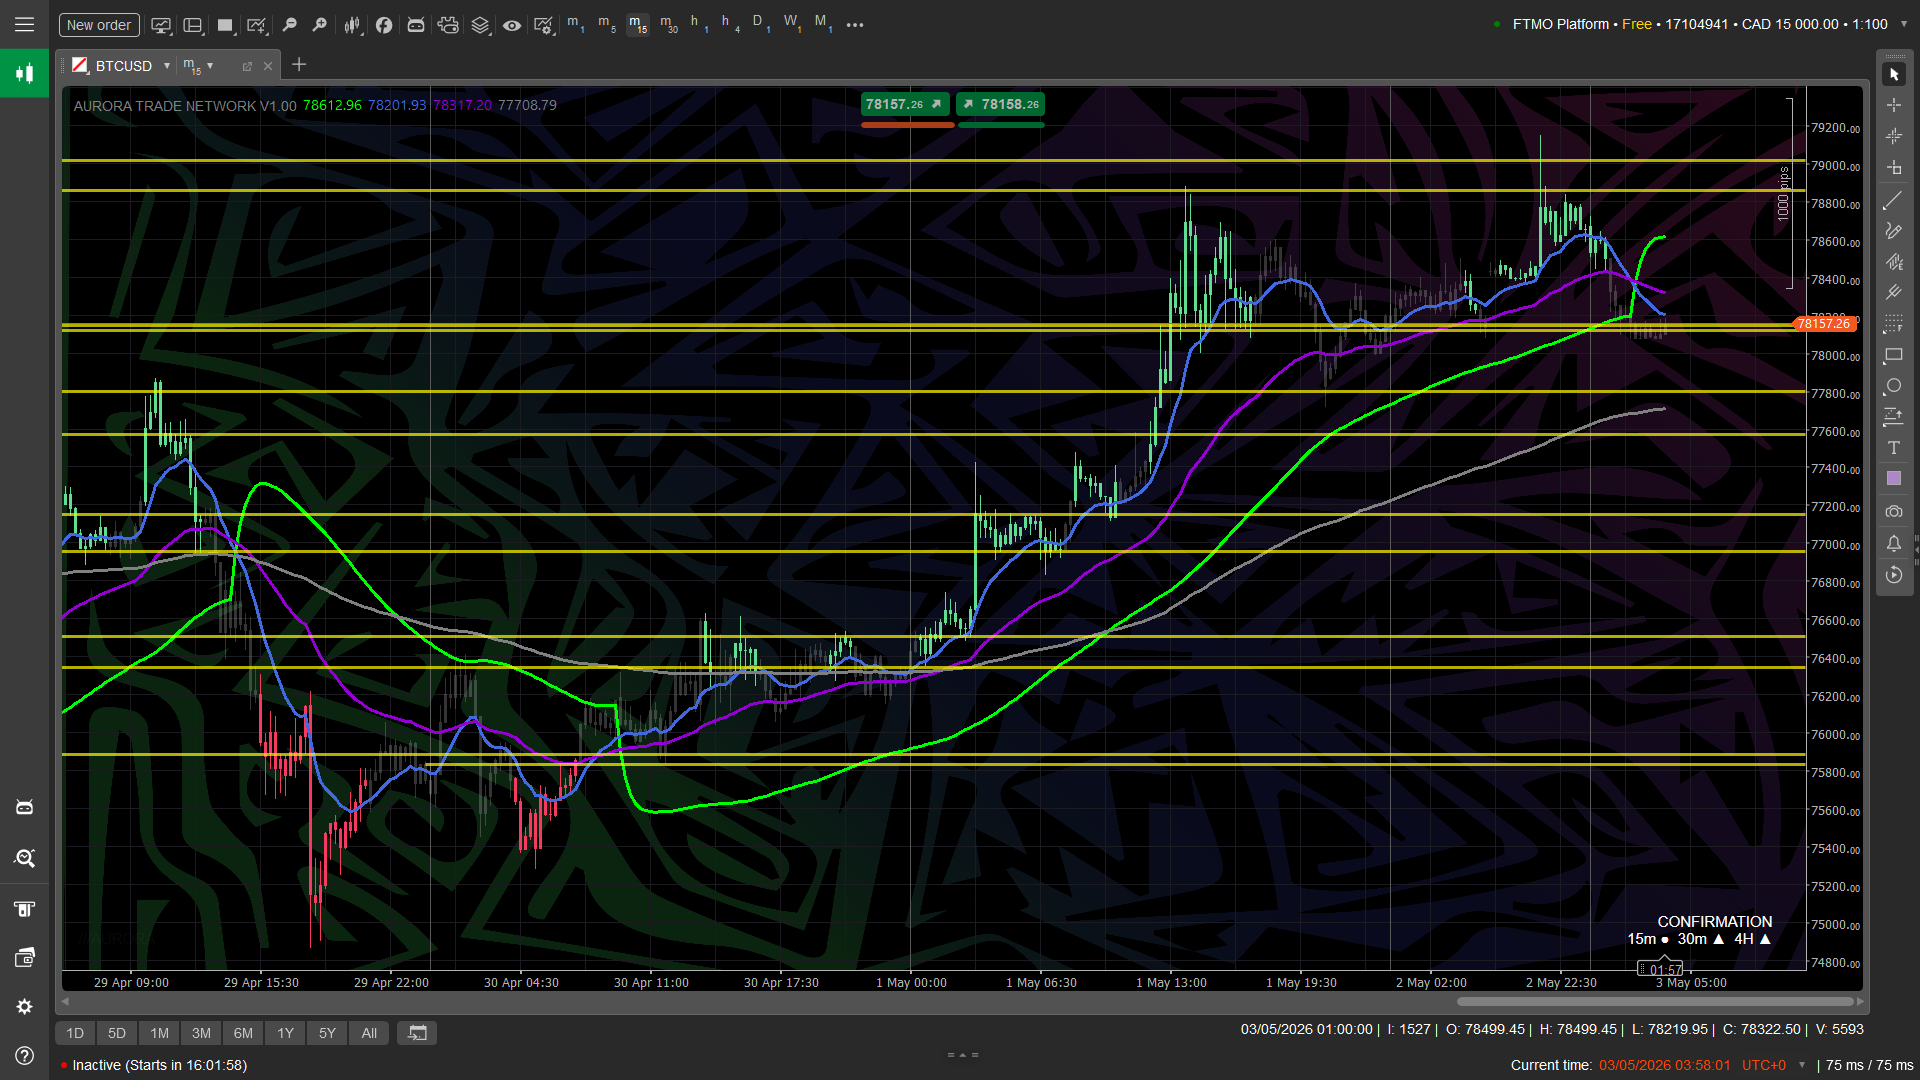Open the purple drawing color swatch
Viewport: 1920px width, 1080px height.
[1894, 479]
